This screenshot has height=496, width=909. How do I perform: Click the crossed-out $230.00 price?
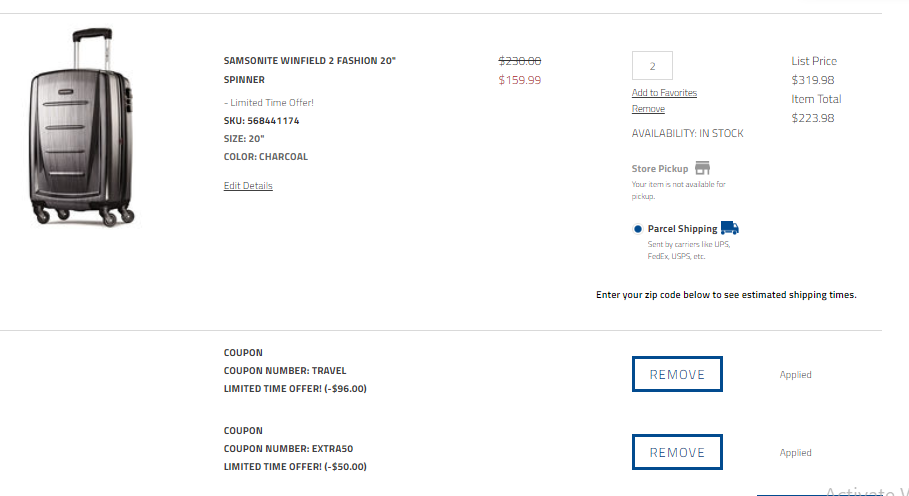(x=520, y=61)
